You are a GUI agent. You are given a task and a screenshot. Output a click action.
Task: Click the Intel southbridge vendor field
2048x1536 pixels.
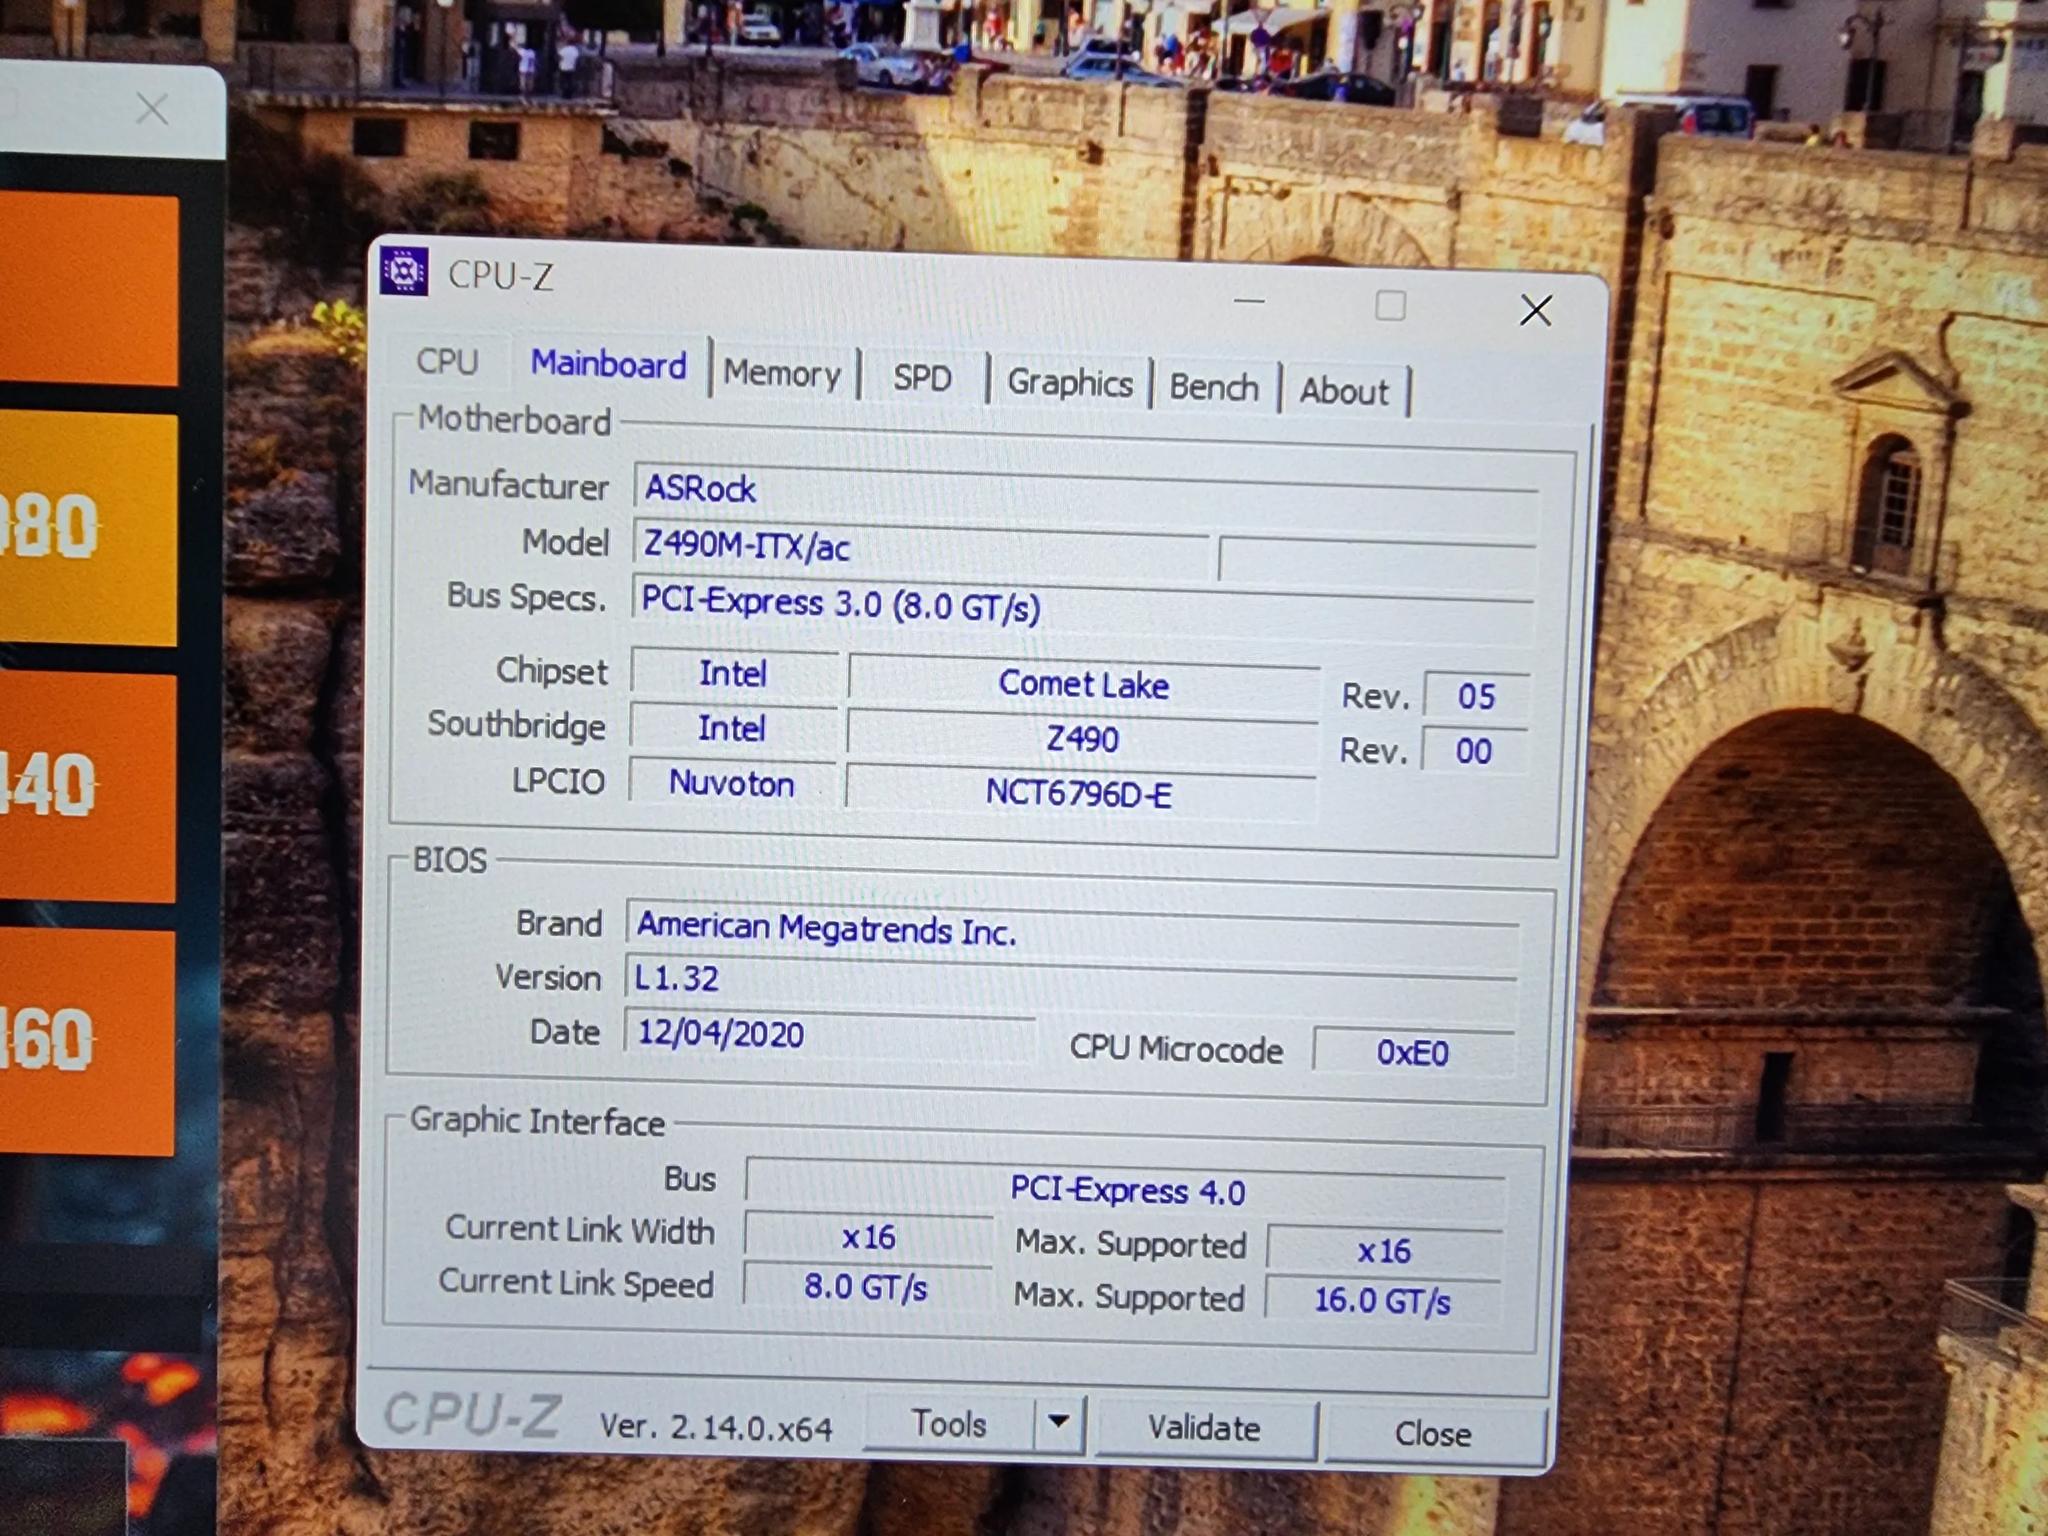click(x=732, y=728)
